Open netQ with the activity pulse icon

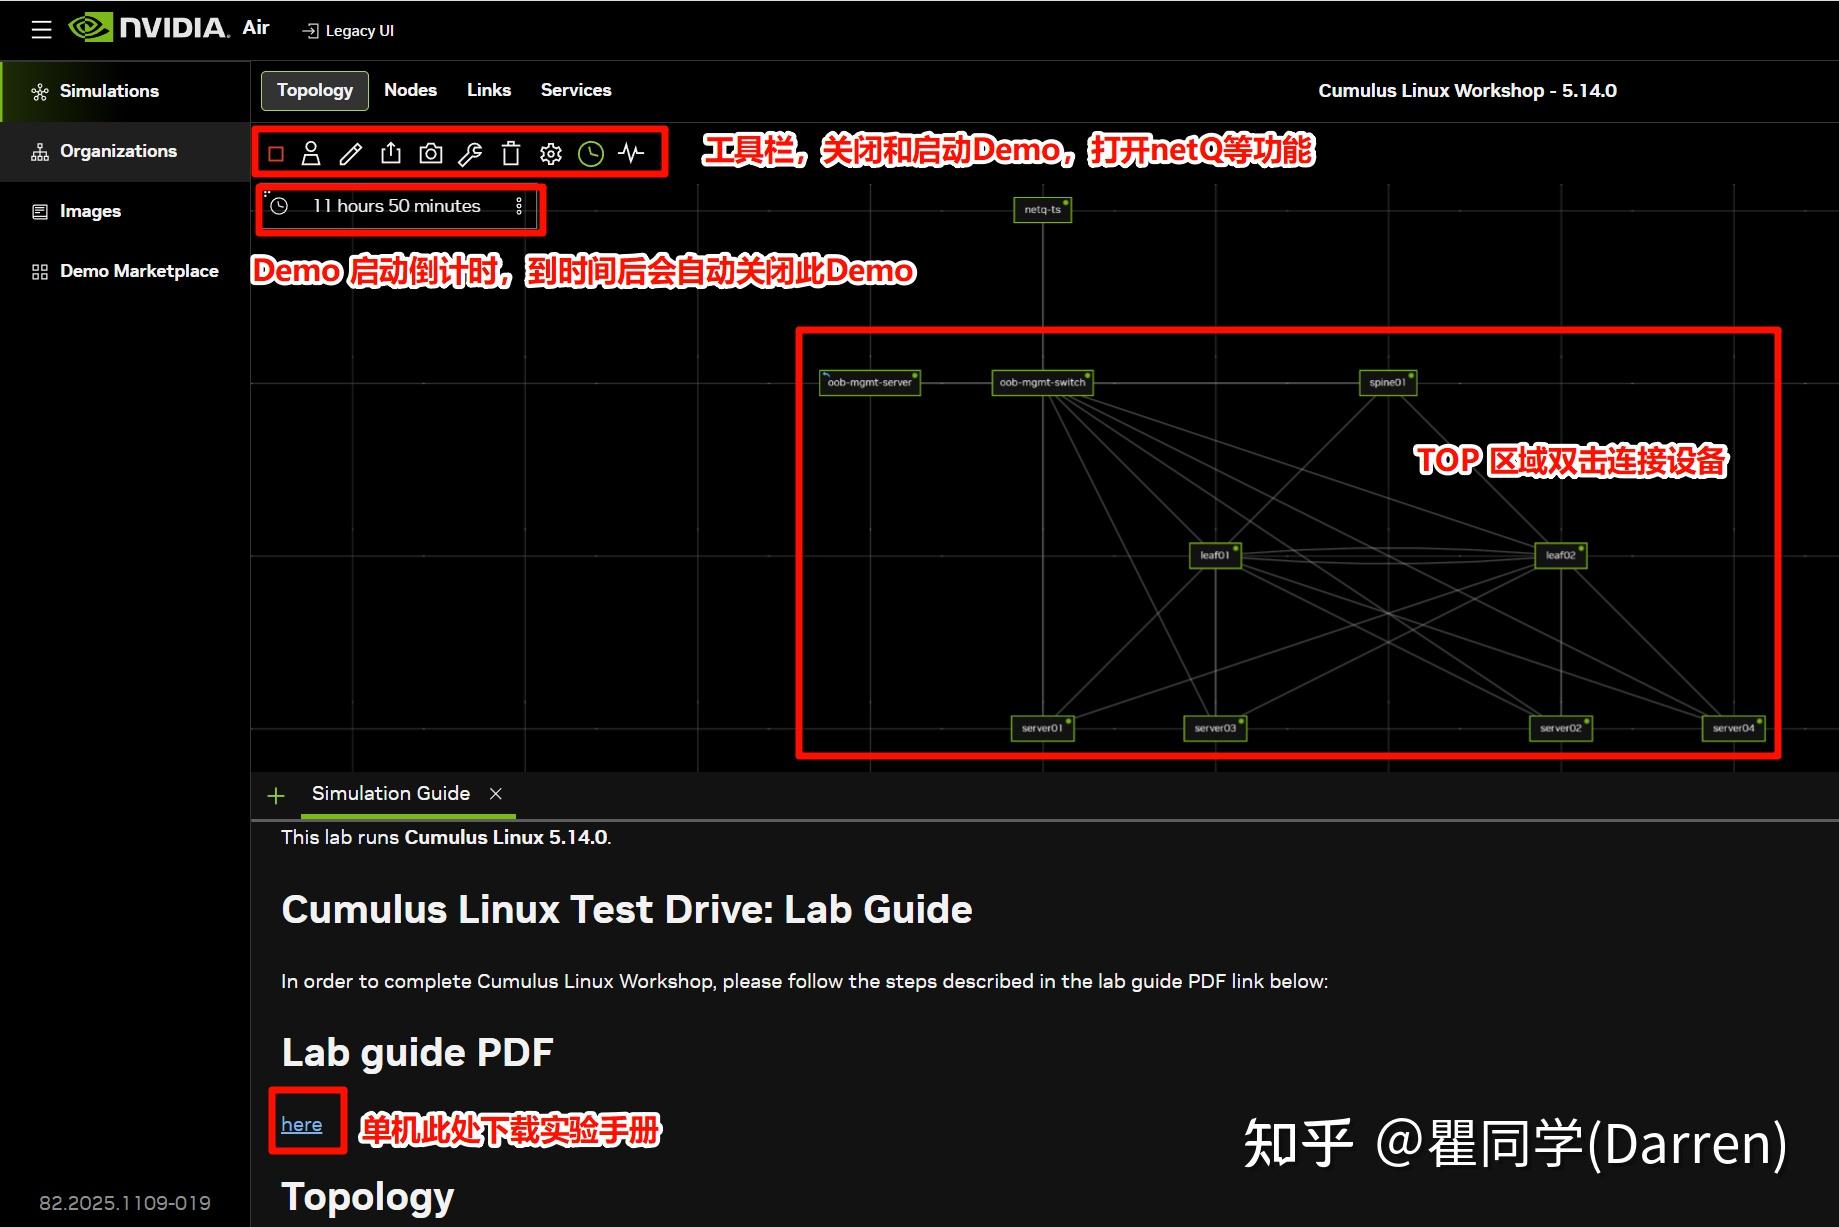(x=630, y=153)
